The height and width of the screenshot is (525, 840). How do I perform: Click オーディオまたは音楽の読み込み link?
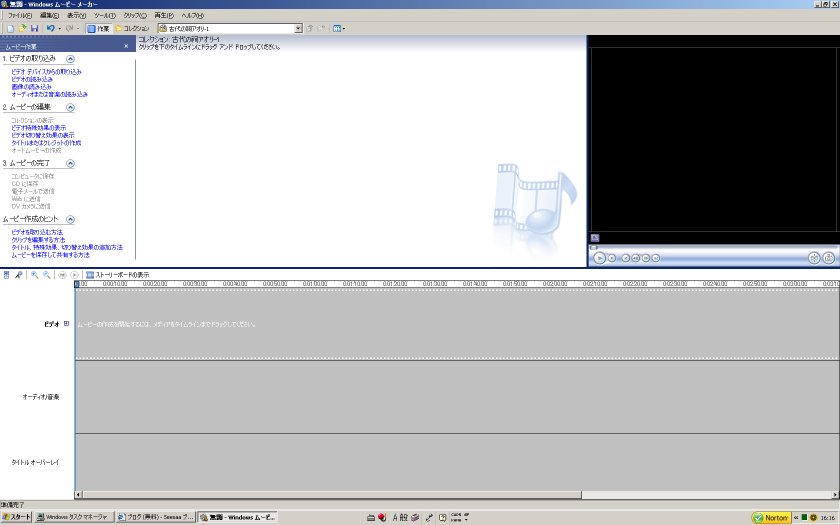[x=49, y=94]
